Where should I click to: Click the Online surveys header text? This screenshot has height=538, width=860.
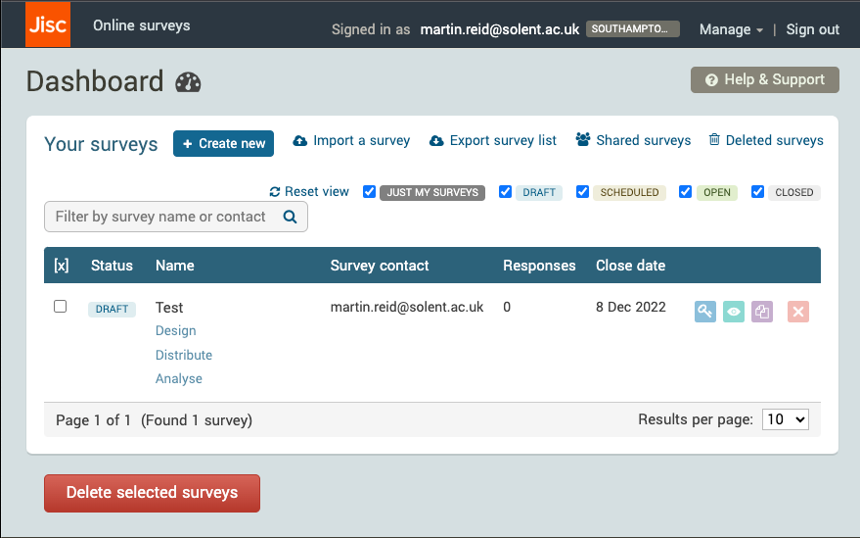[x=142, y=26]
